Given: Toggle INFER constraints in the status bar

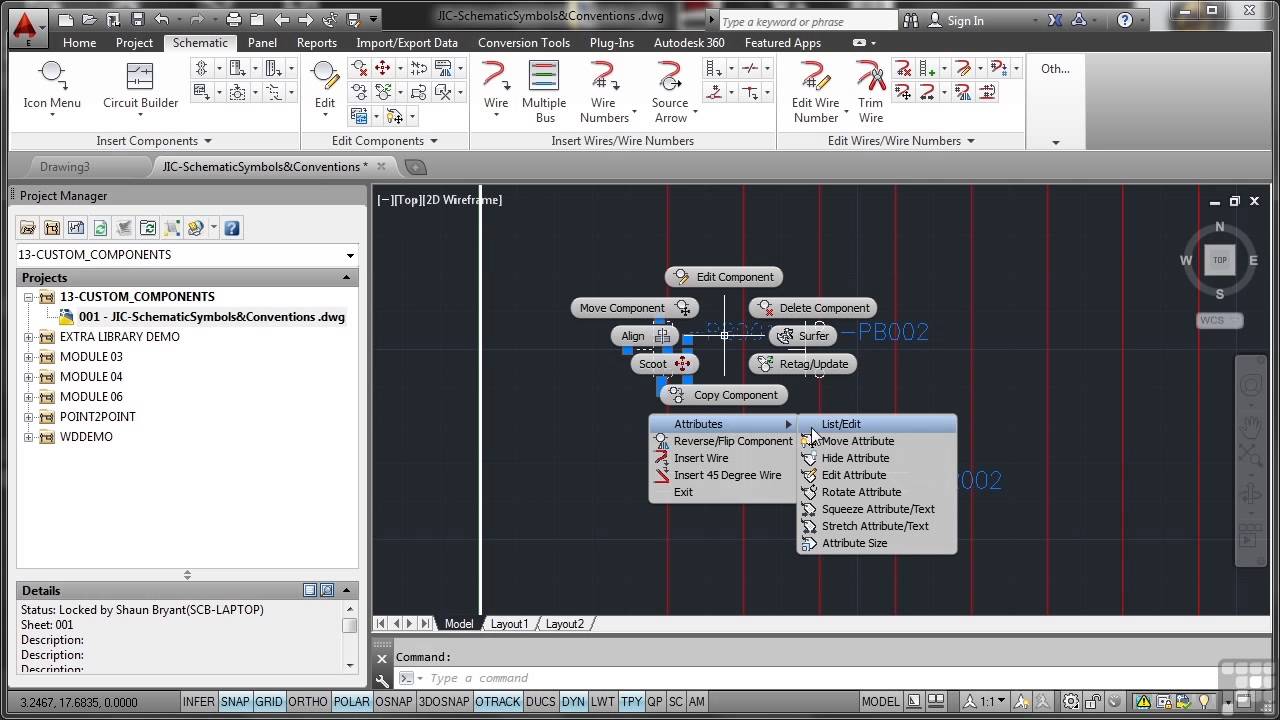Looking at the screenshot, I should point(198,702).
